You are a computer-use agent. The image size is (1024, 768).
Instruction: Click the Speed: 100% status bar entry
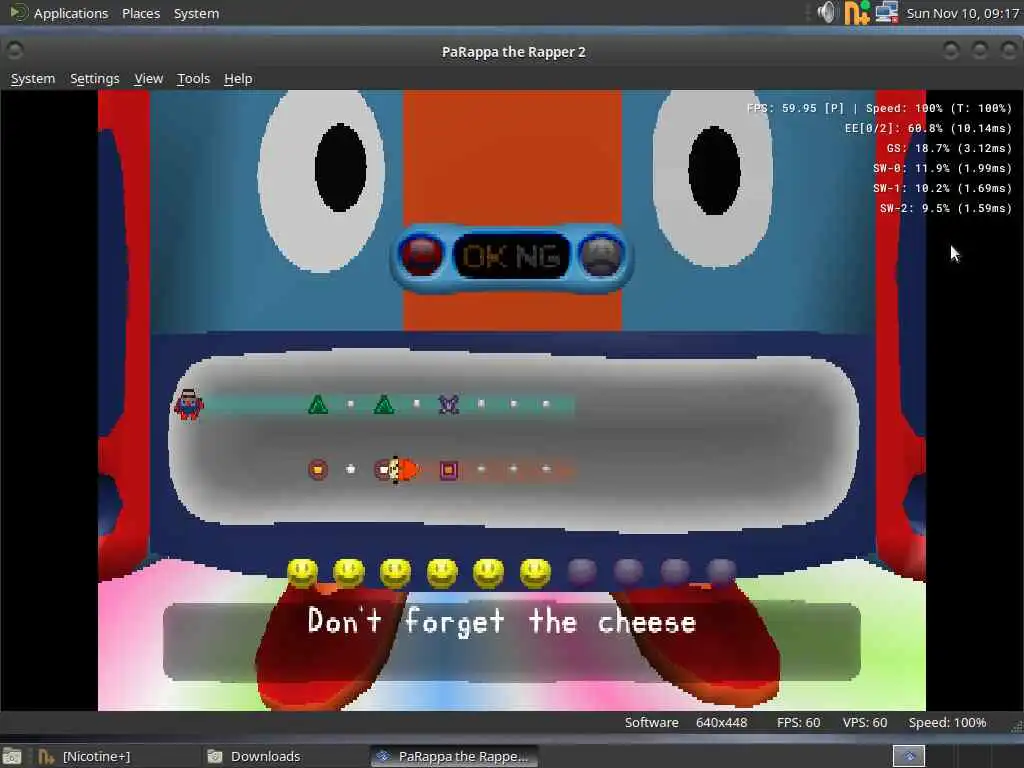pyautogui.click(x=947, y=722)
